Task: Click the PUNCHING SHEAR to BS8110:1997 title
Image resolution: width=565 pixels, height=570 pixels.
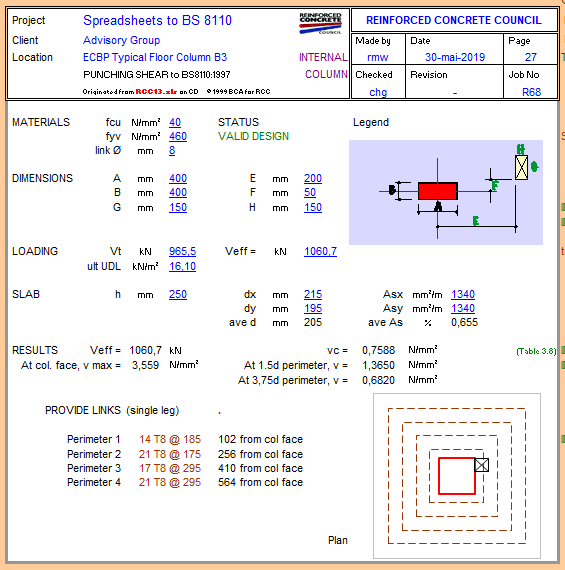Action: coord(157,75)
